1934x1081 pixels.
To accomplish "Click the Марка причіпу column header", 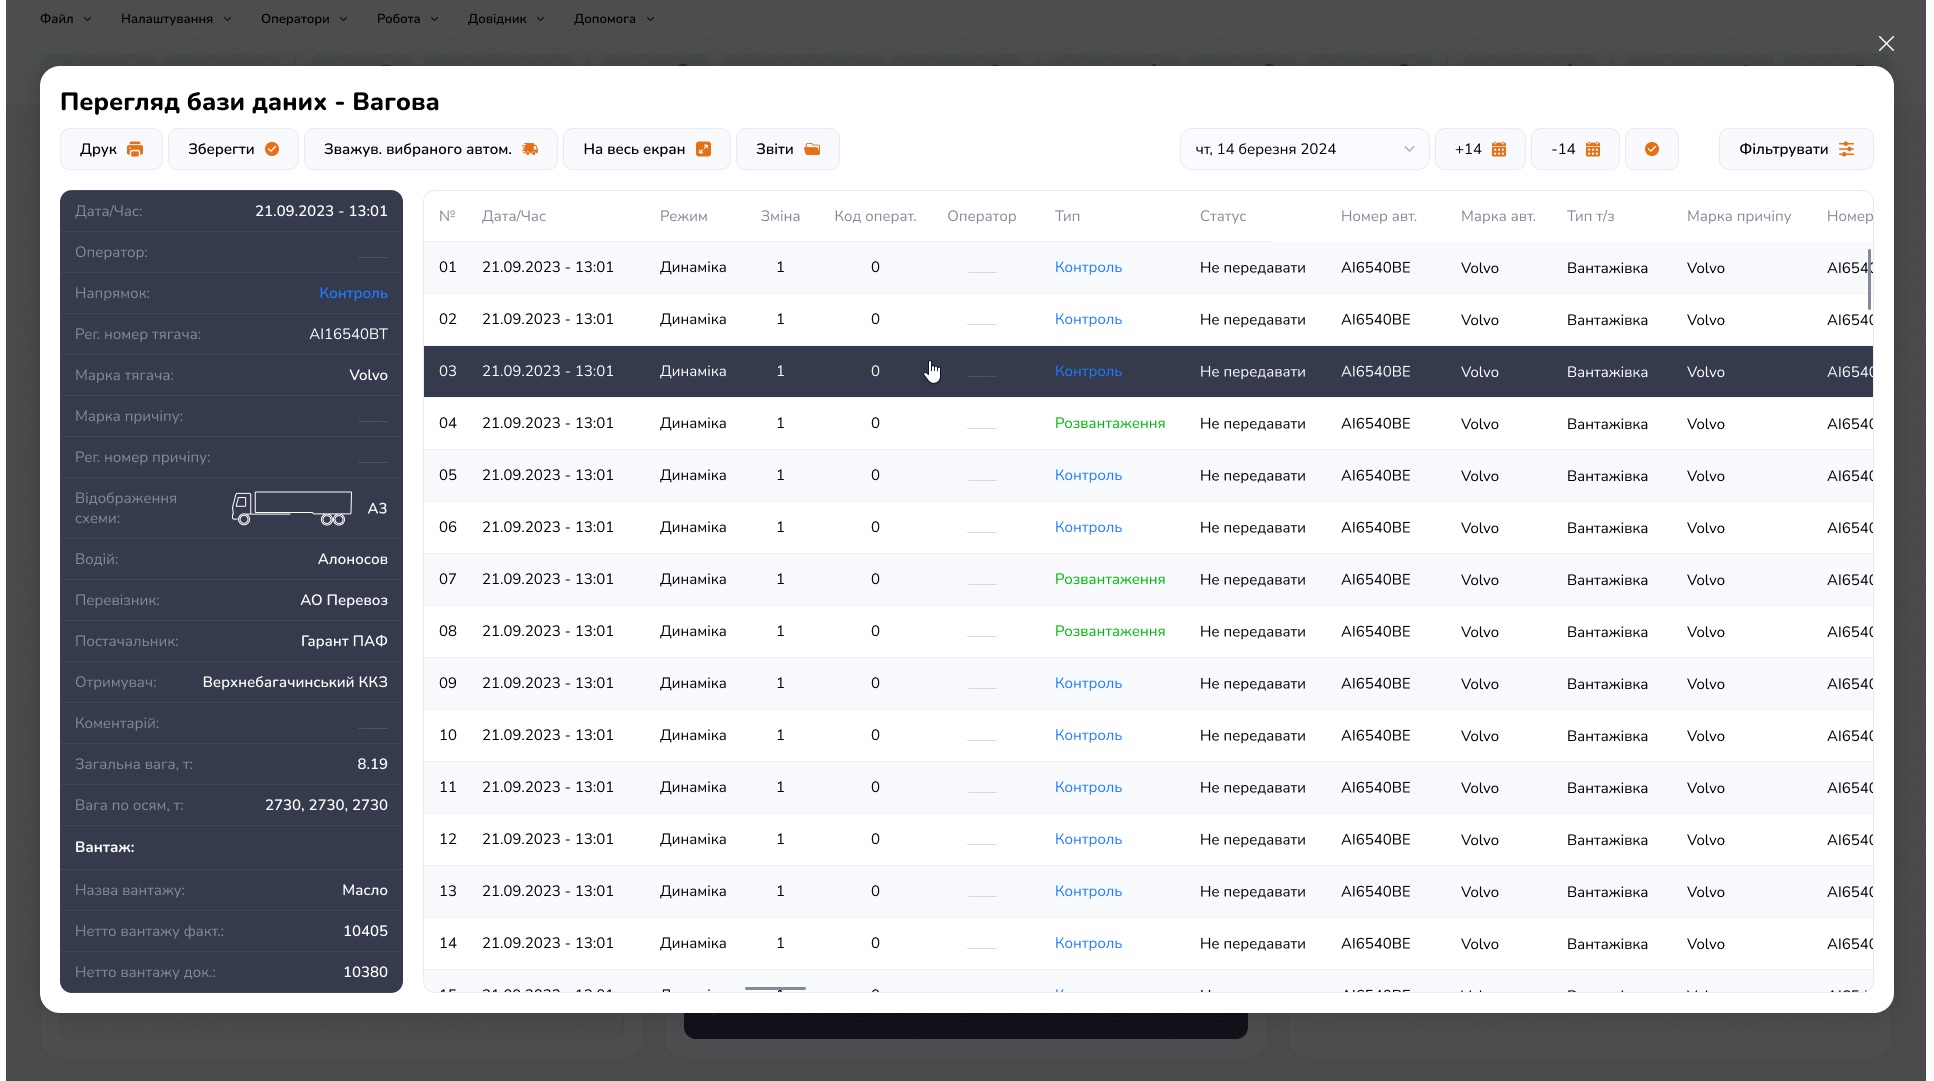I will [1739, 216].
